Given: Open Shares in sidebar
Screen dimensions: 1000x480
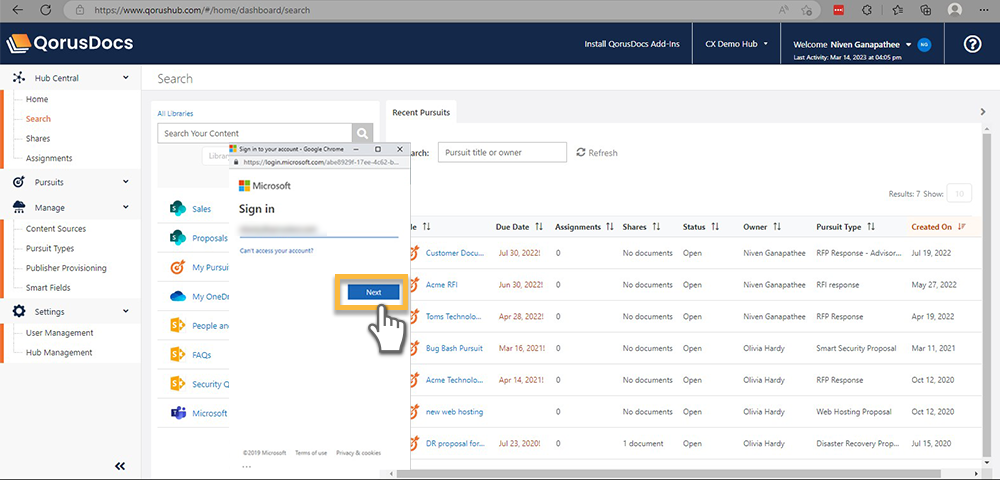Looking at the screenshot, I should [38, 138].
